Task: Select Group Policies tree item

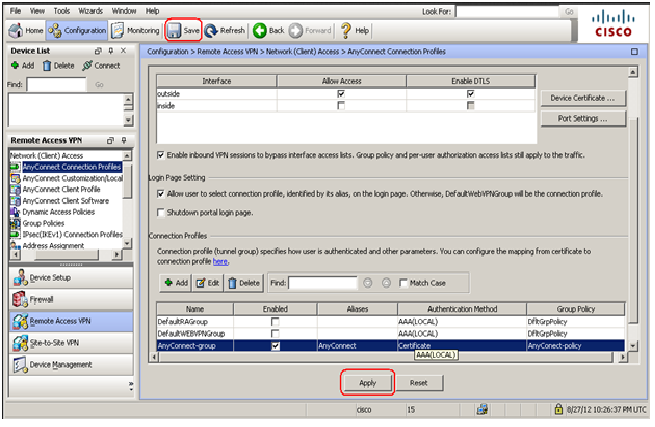Action: click(43, 223)
